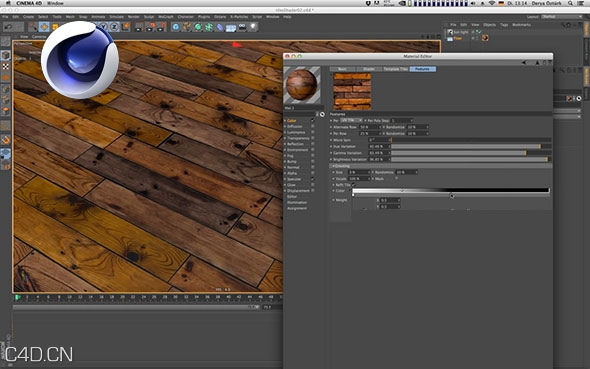
Task: Click the coordinate system icon after Z
Action: (x=125, y=27)
